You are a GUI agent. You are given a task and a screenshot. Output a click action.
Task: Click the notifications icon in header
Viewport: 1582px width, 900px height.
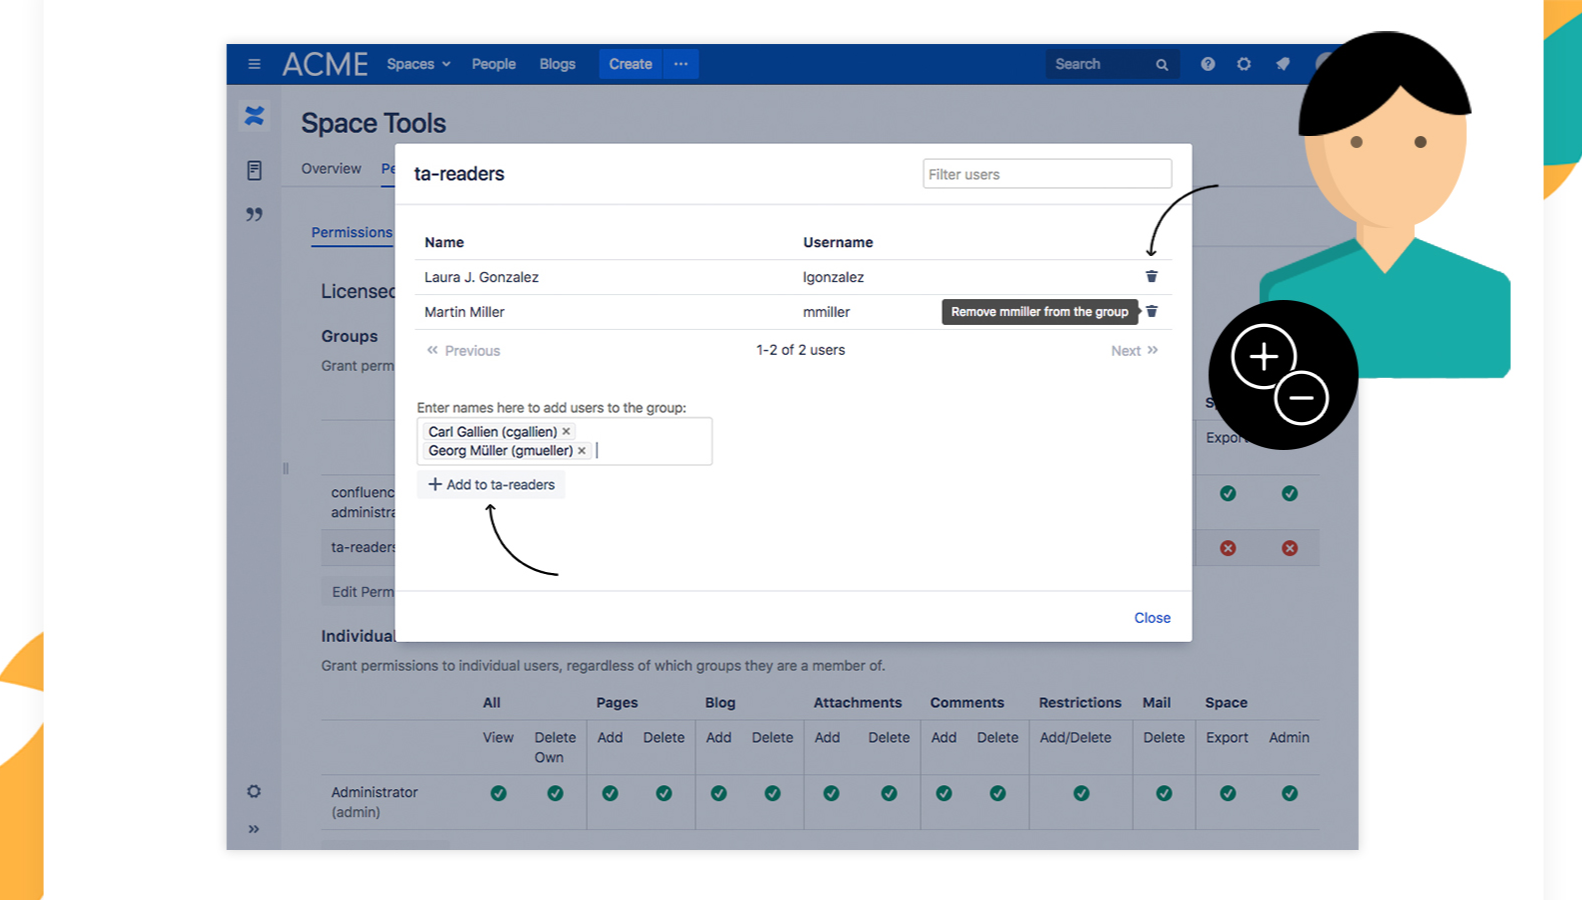pos(1282,64)
